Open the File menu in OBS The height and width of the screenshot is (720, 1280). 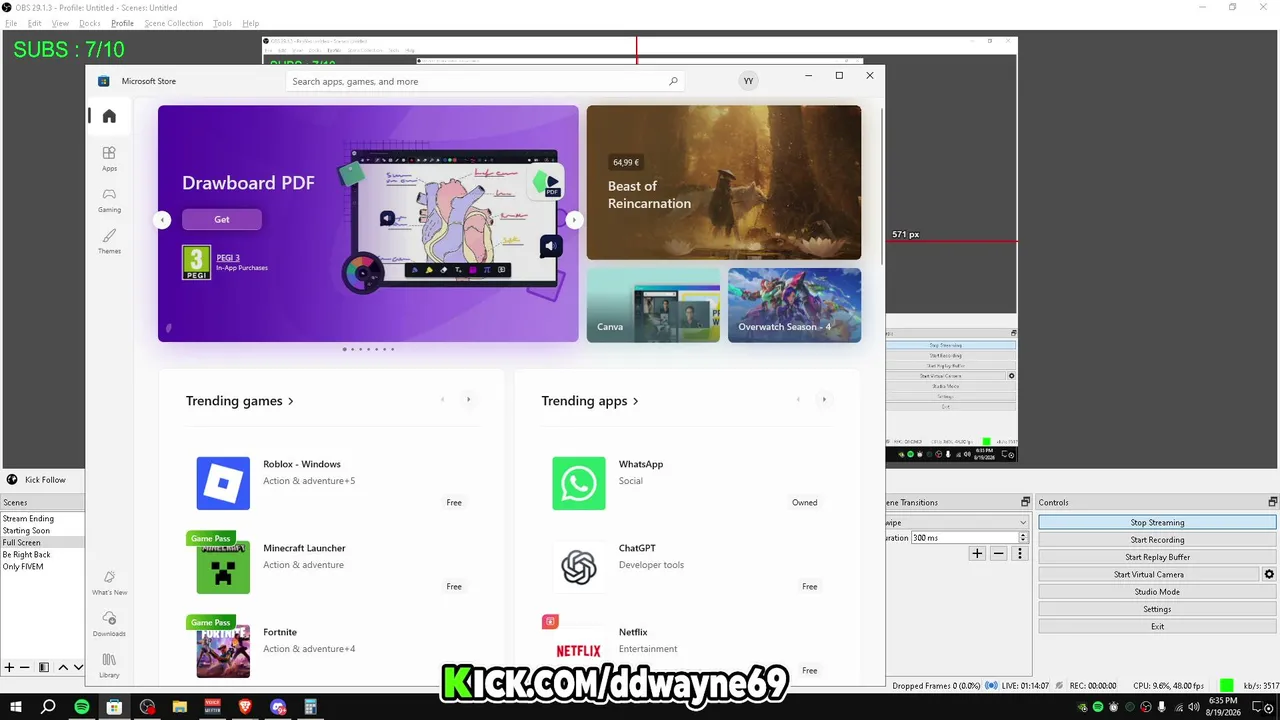(x=11, y=23)
